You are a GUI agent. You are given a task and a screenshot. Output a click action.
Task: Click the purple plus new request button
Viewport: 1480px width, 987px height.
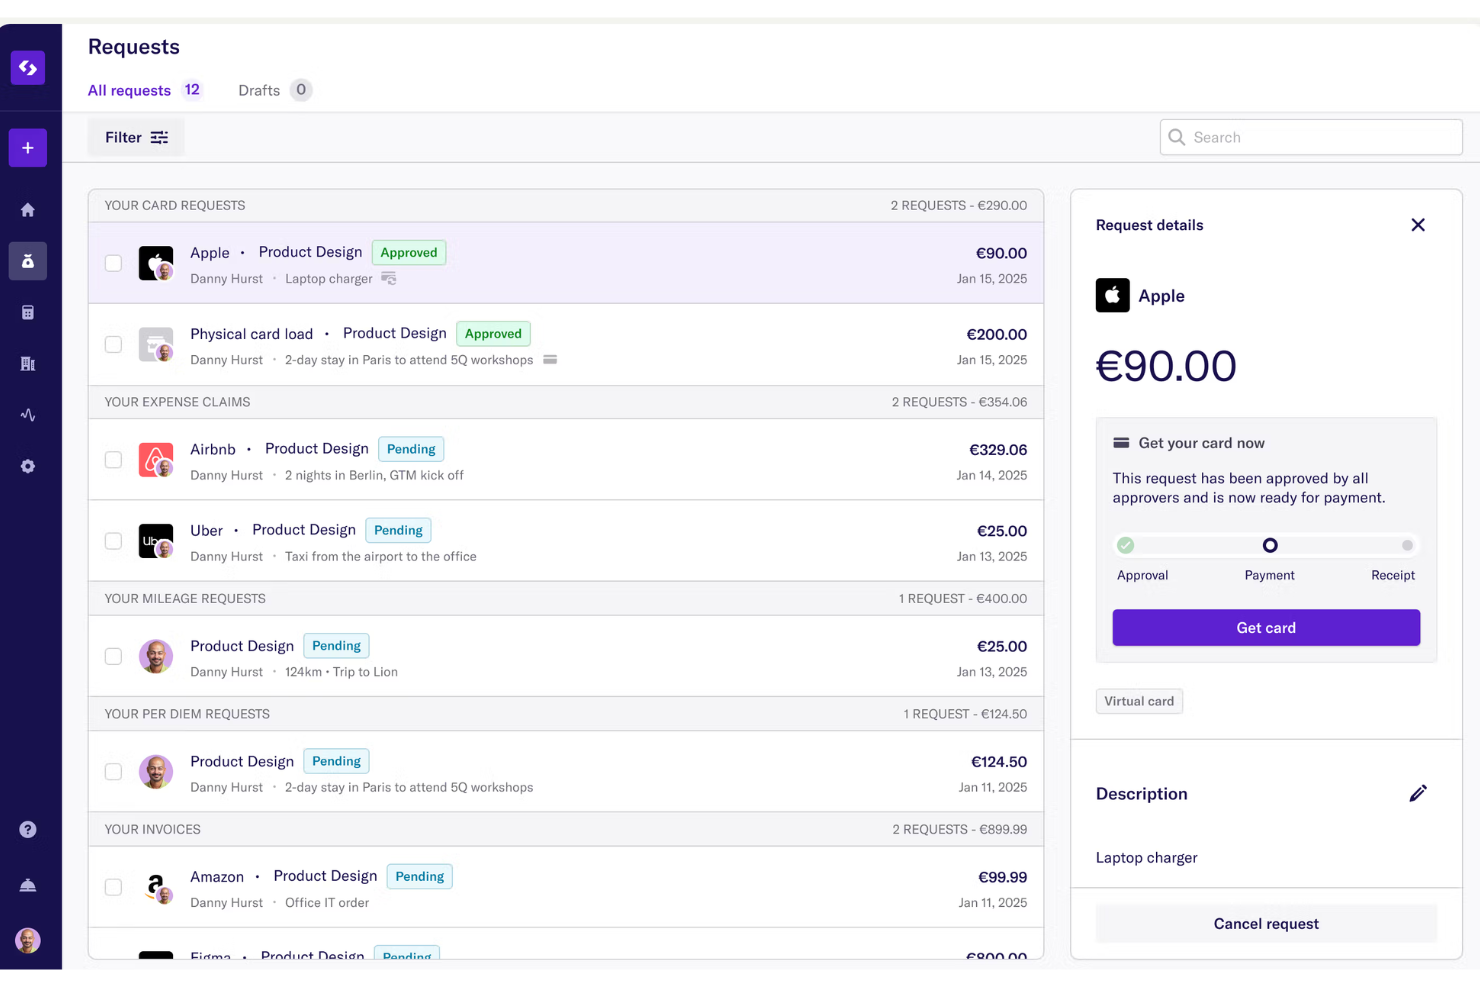point(28,148)
